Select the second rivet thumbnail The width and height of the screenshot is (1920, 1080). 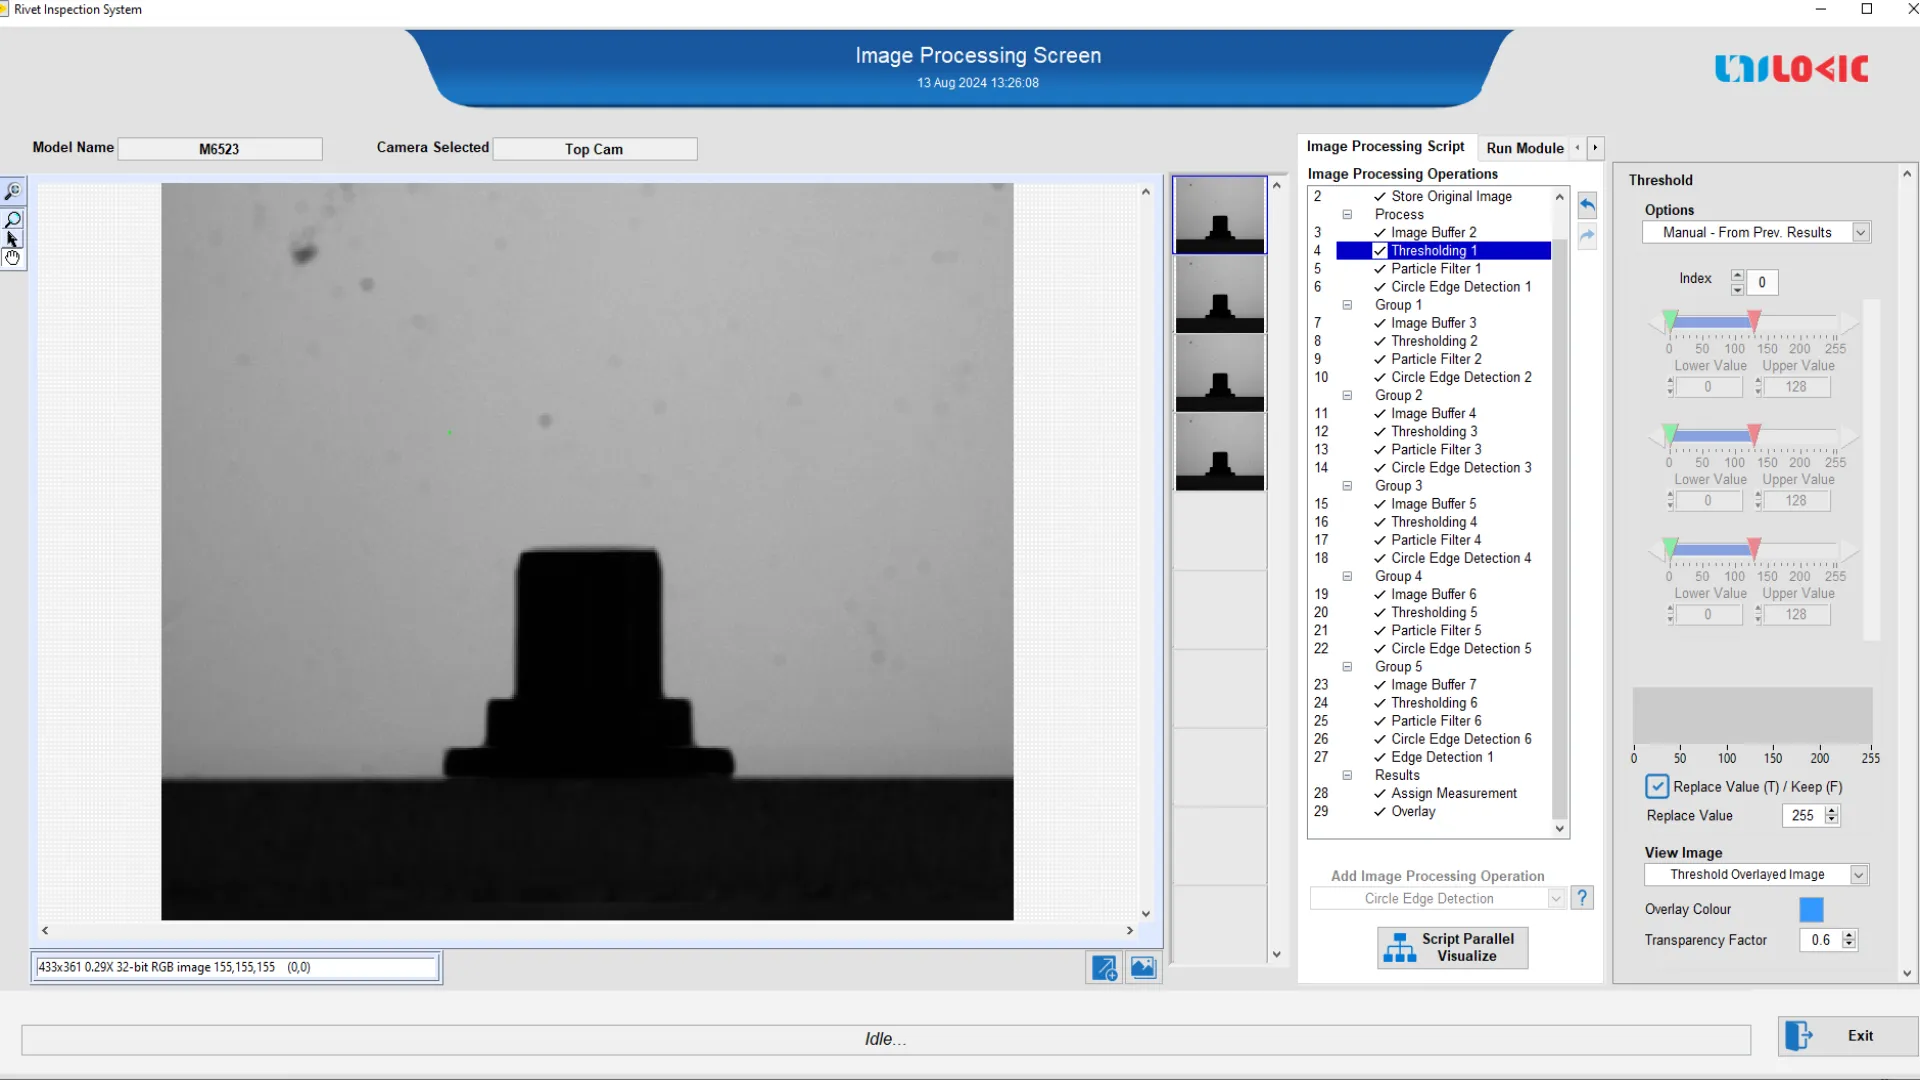[1219, 295]
